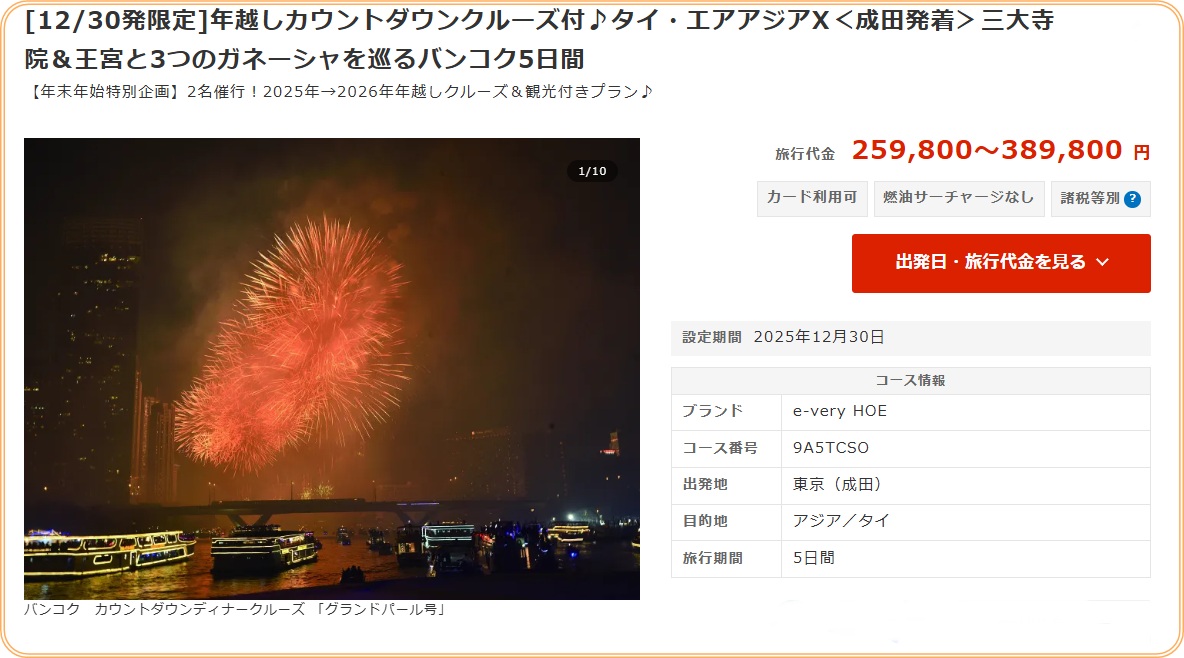1184x658 pixels.
Task: Click the 年末年始特別企画 subtitle text
Action: tap(339, 91)
